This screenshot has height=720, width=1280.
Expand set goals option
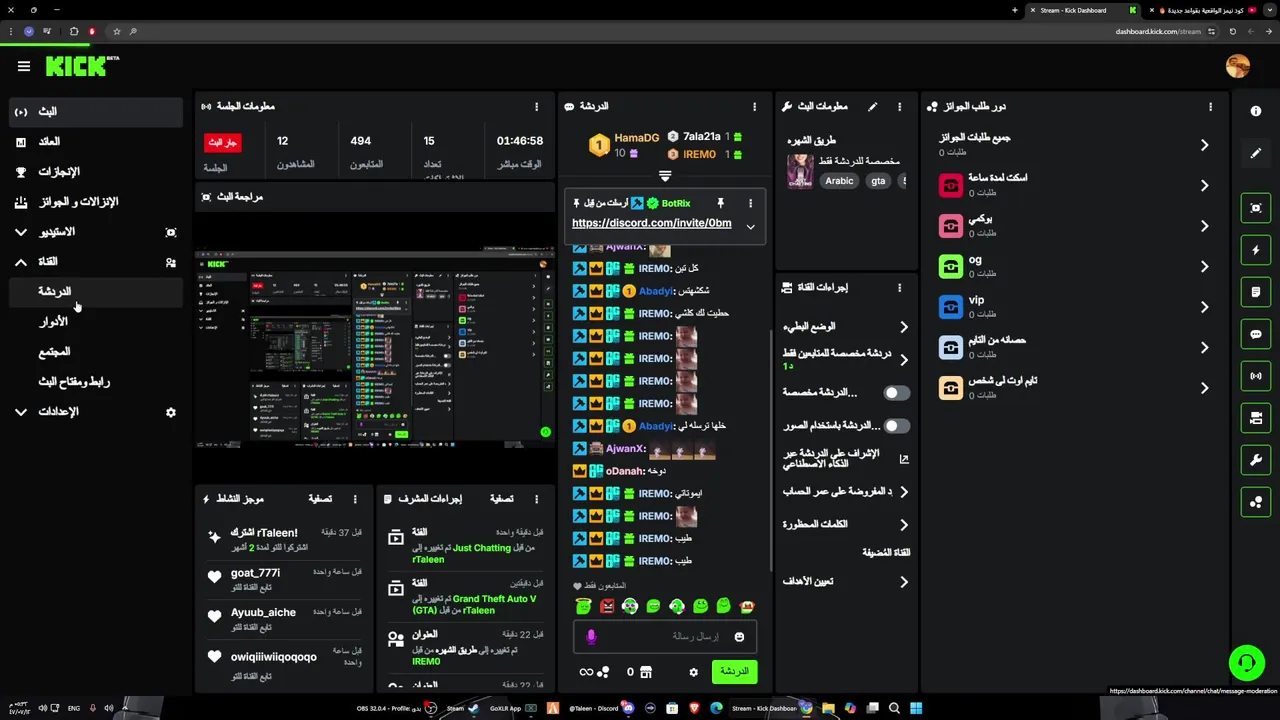[x=903, y=582]
